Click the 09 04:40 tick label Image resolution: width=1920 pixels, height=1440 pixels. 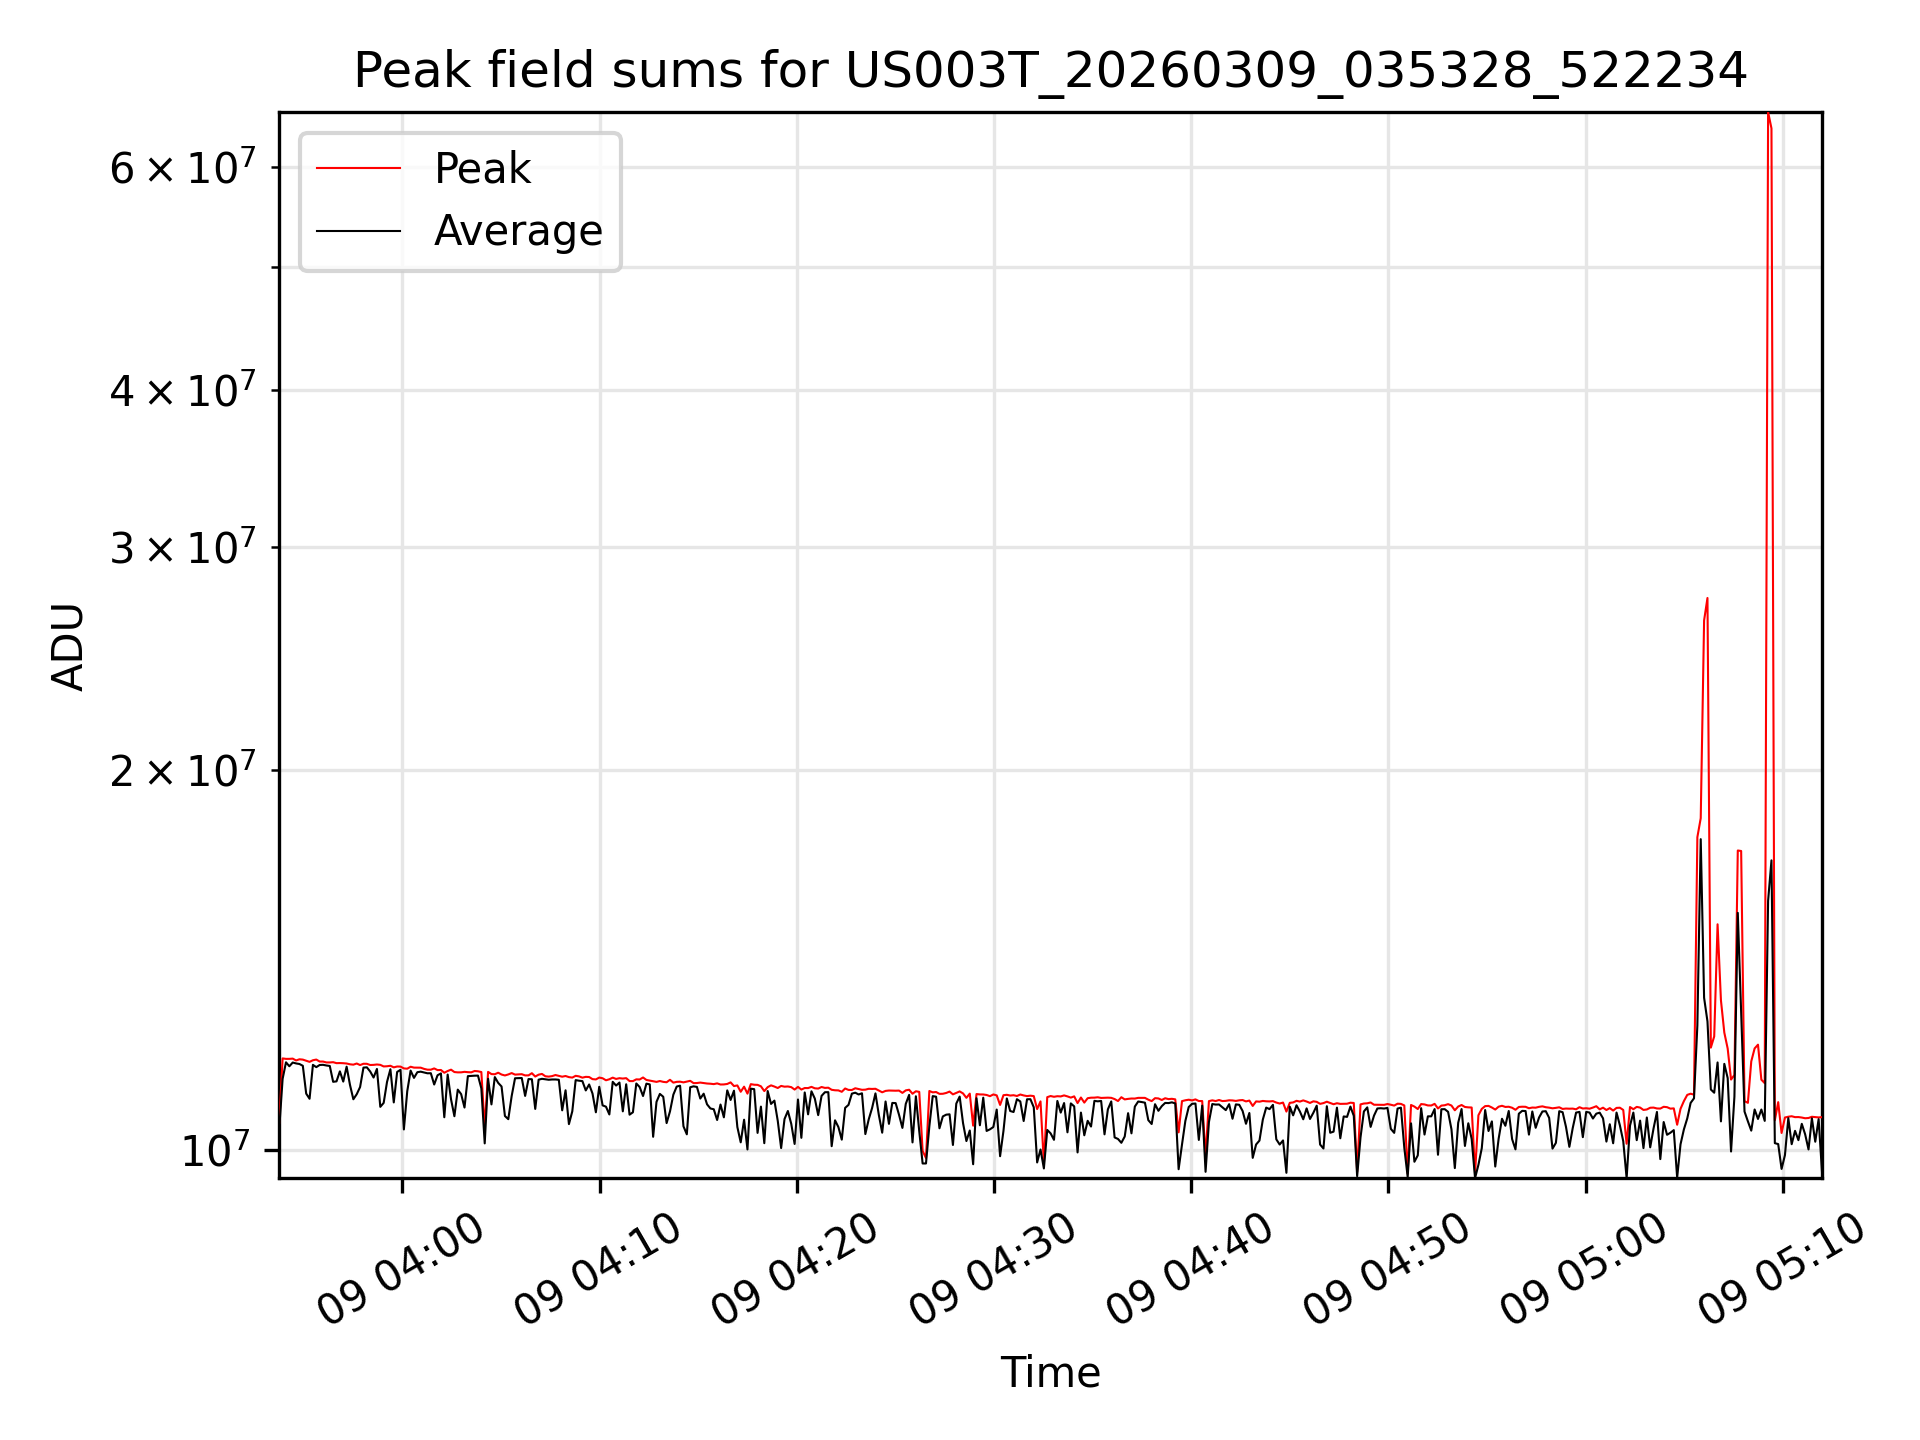1189,1269
